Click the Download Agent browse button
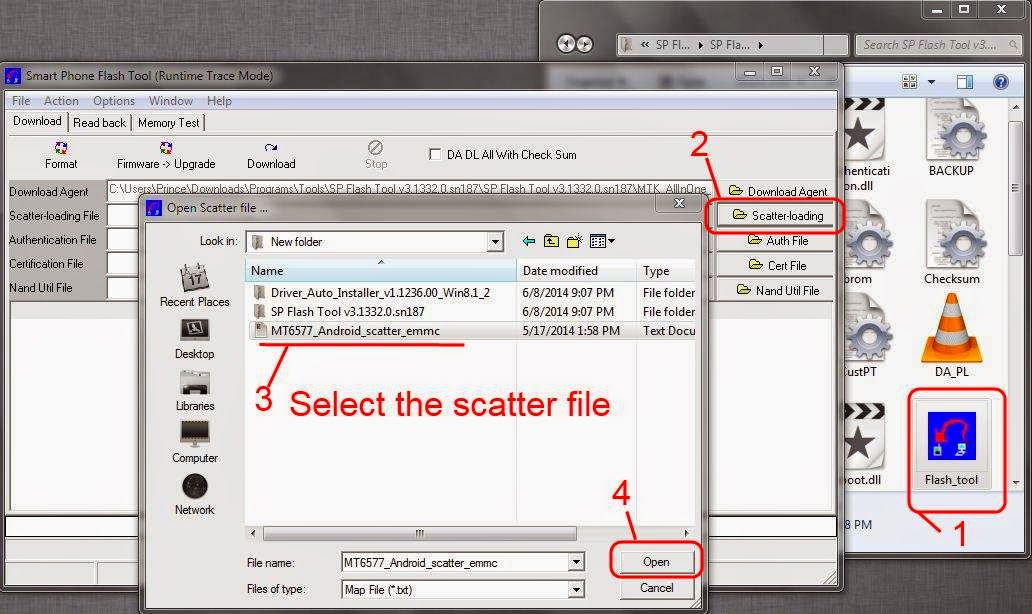Screen dimensions: 1032x614 [778, 192]
